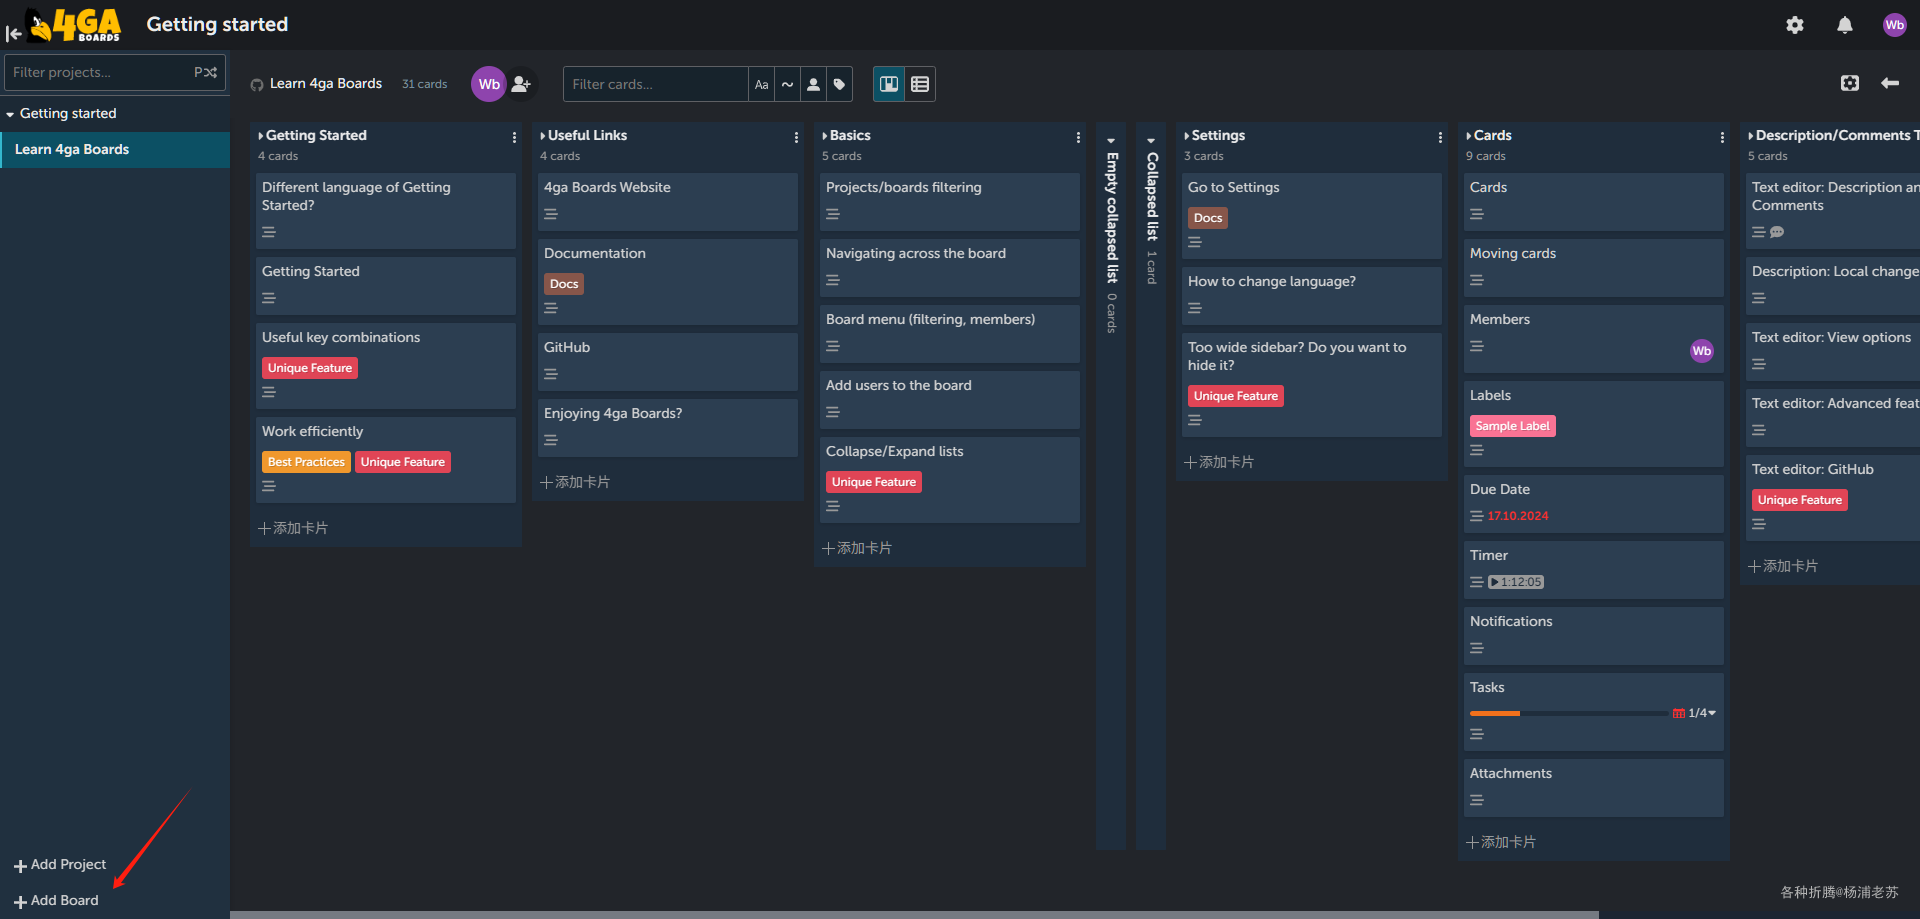
Task: Open the Cards list three-dot menu
Action: pos(1722,138)
